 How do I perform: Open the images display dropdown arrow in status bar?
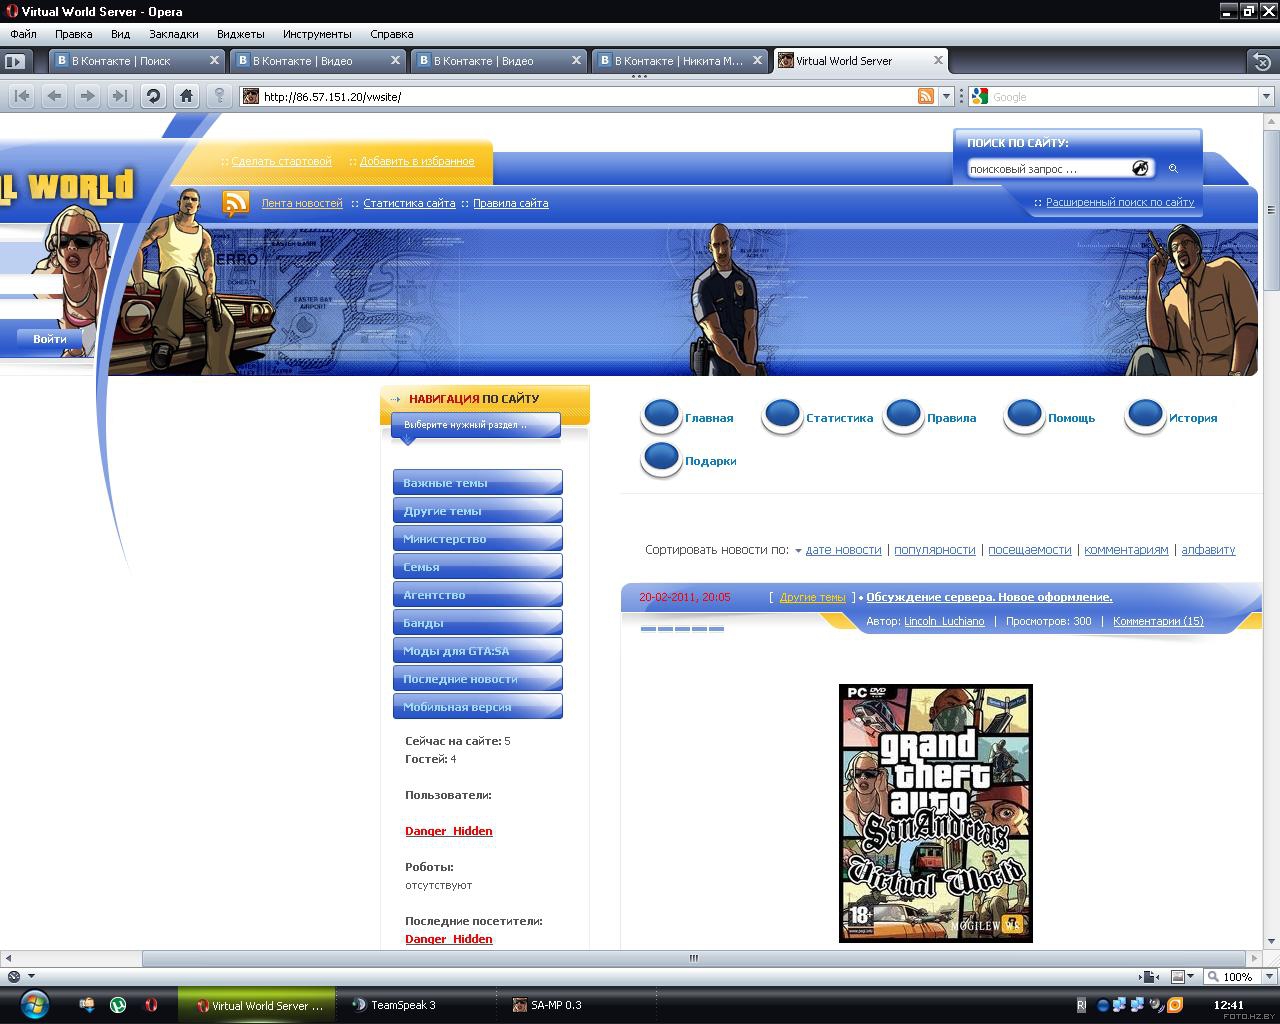tap(1192, 976)
